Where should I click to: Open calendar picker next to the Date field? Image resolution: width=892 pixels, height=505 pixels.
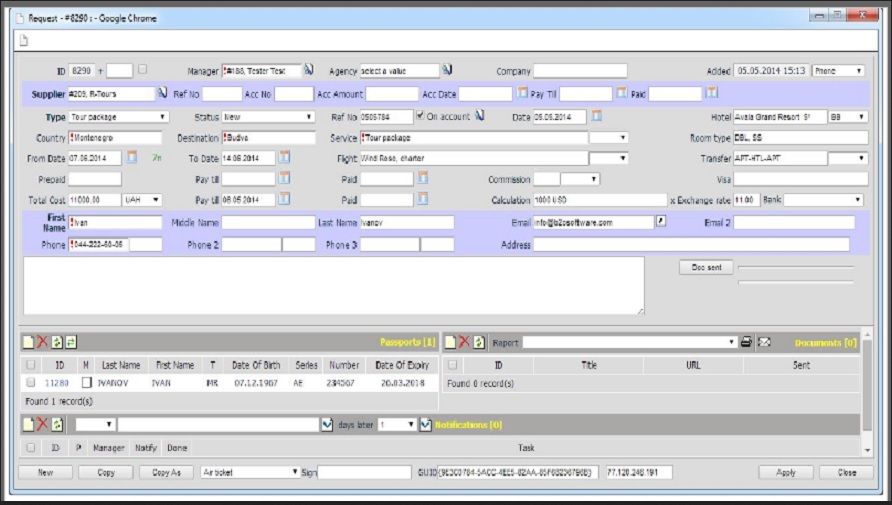point(597,117)
